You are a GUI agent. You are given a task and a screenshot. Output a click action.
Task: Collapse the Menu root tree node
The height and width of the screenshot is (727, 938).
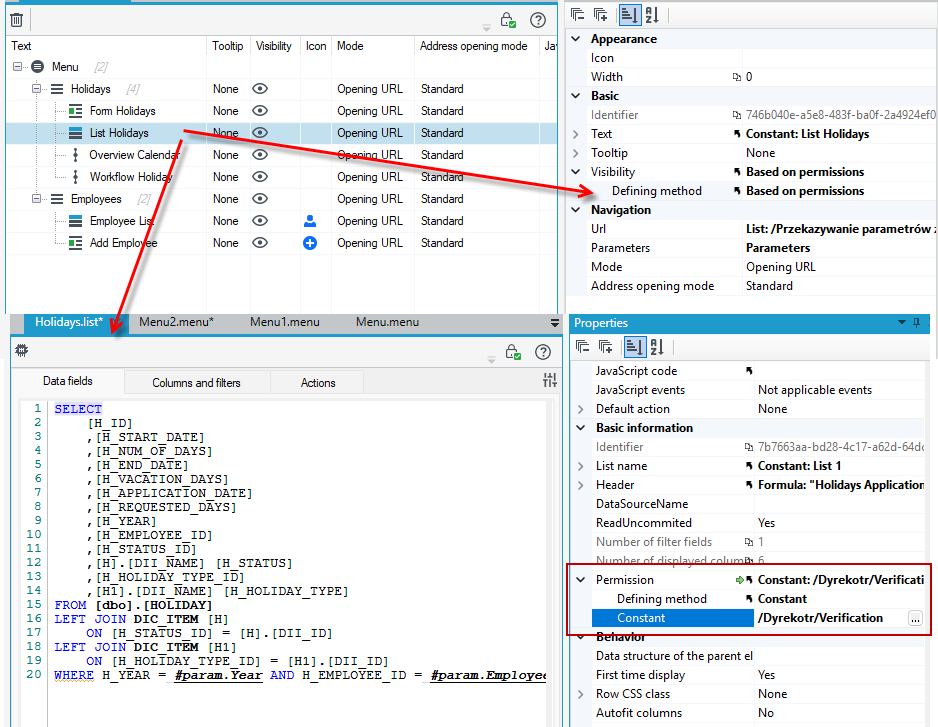pyautogui.click(x=17, y=66)
